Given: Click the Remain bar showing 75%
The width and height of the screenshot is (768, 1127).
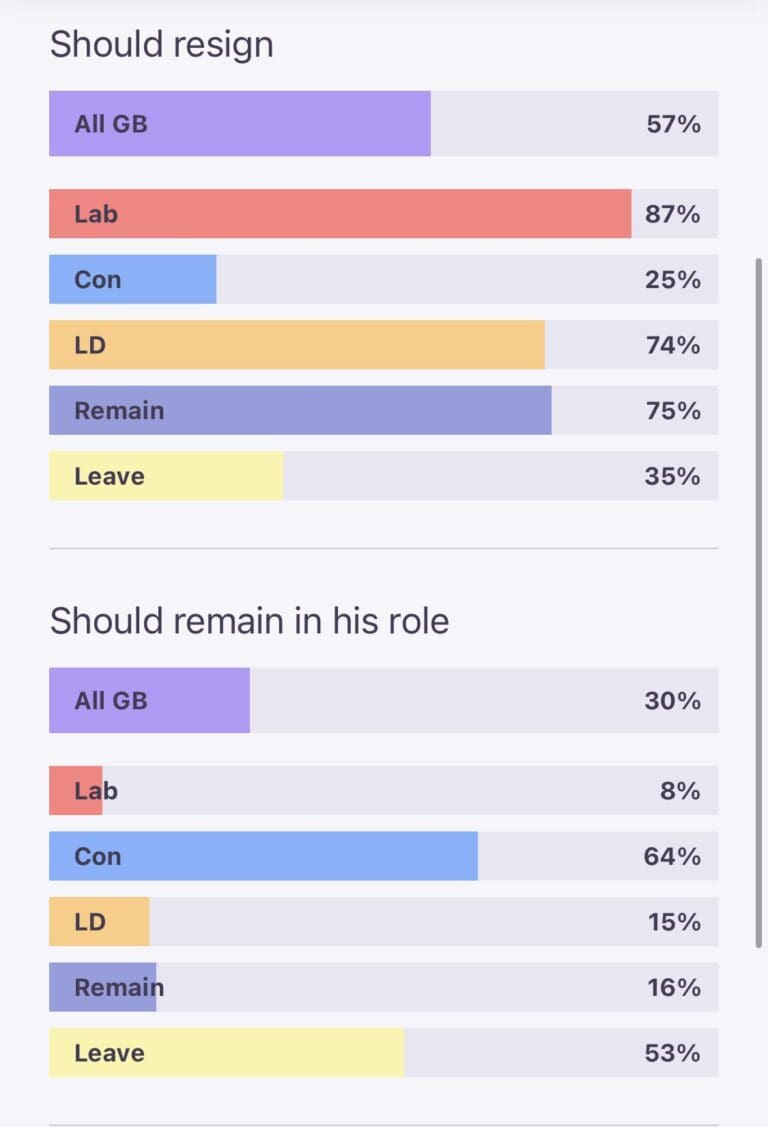Looking at the screenshot, I should pyautogui.click(x=300, y=411).
